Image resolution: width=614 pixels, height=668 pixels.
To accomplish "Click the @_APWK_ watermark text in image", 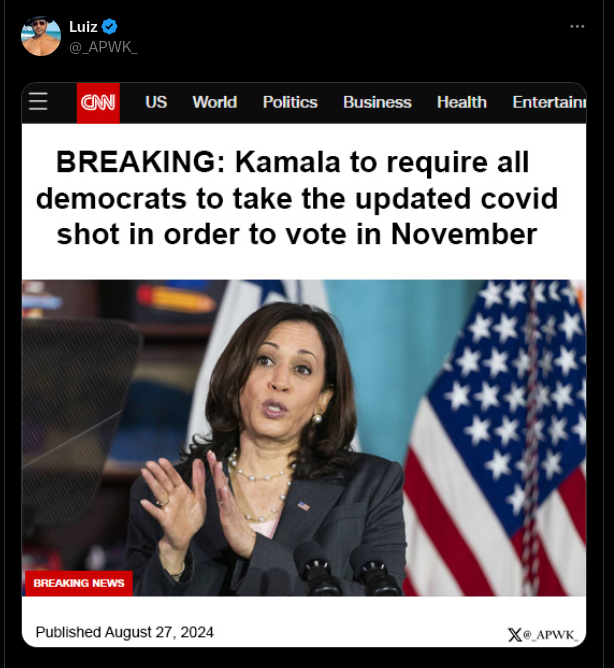I will 550,635.
